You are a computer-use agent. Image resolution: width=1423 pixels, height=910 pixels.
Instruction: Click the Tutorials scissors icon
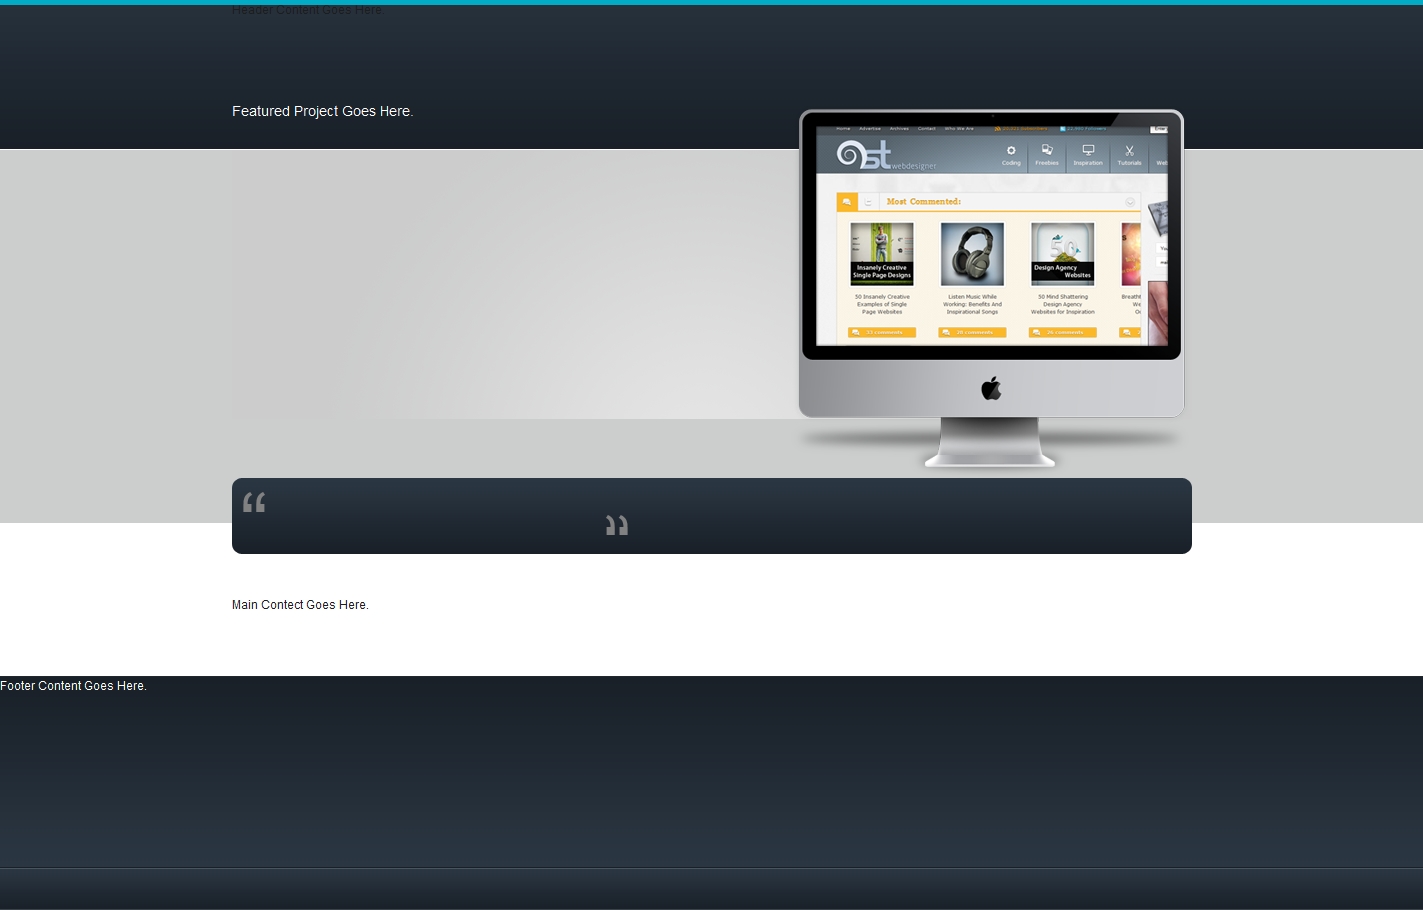[1129, 151]
